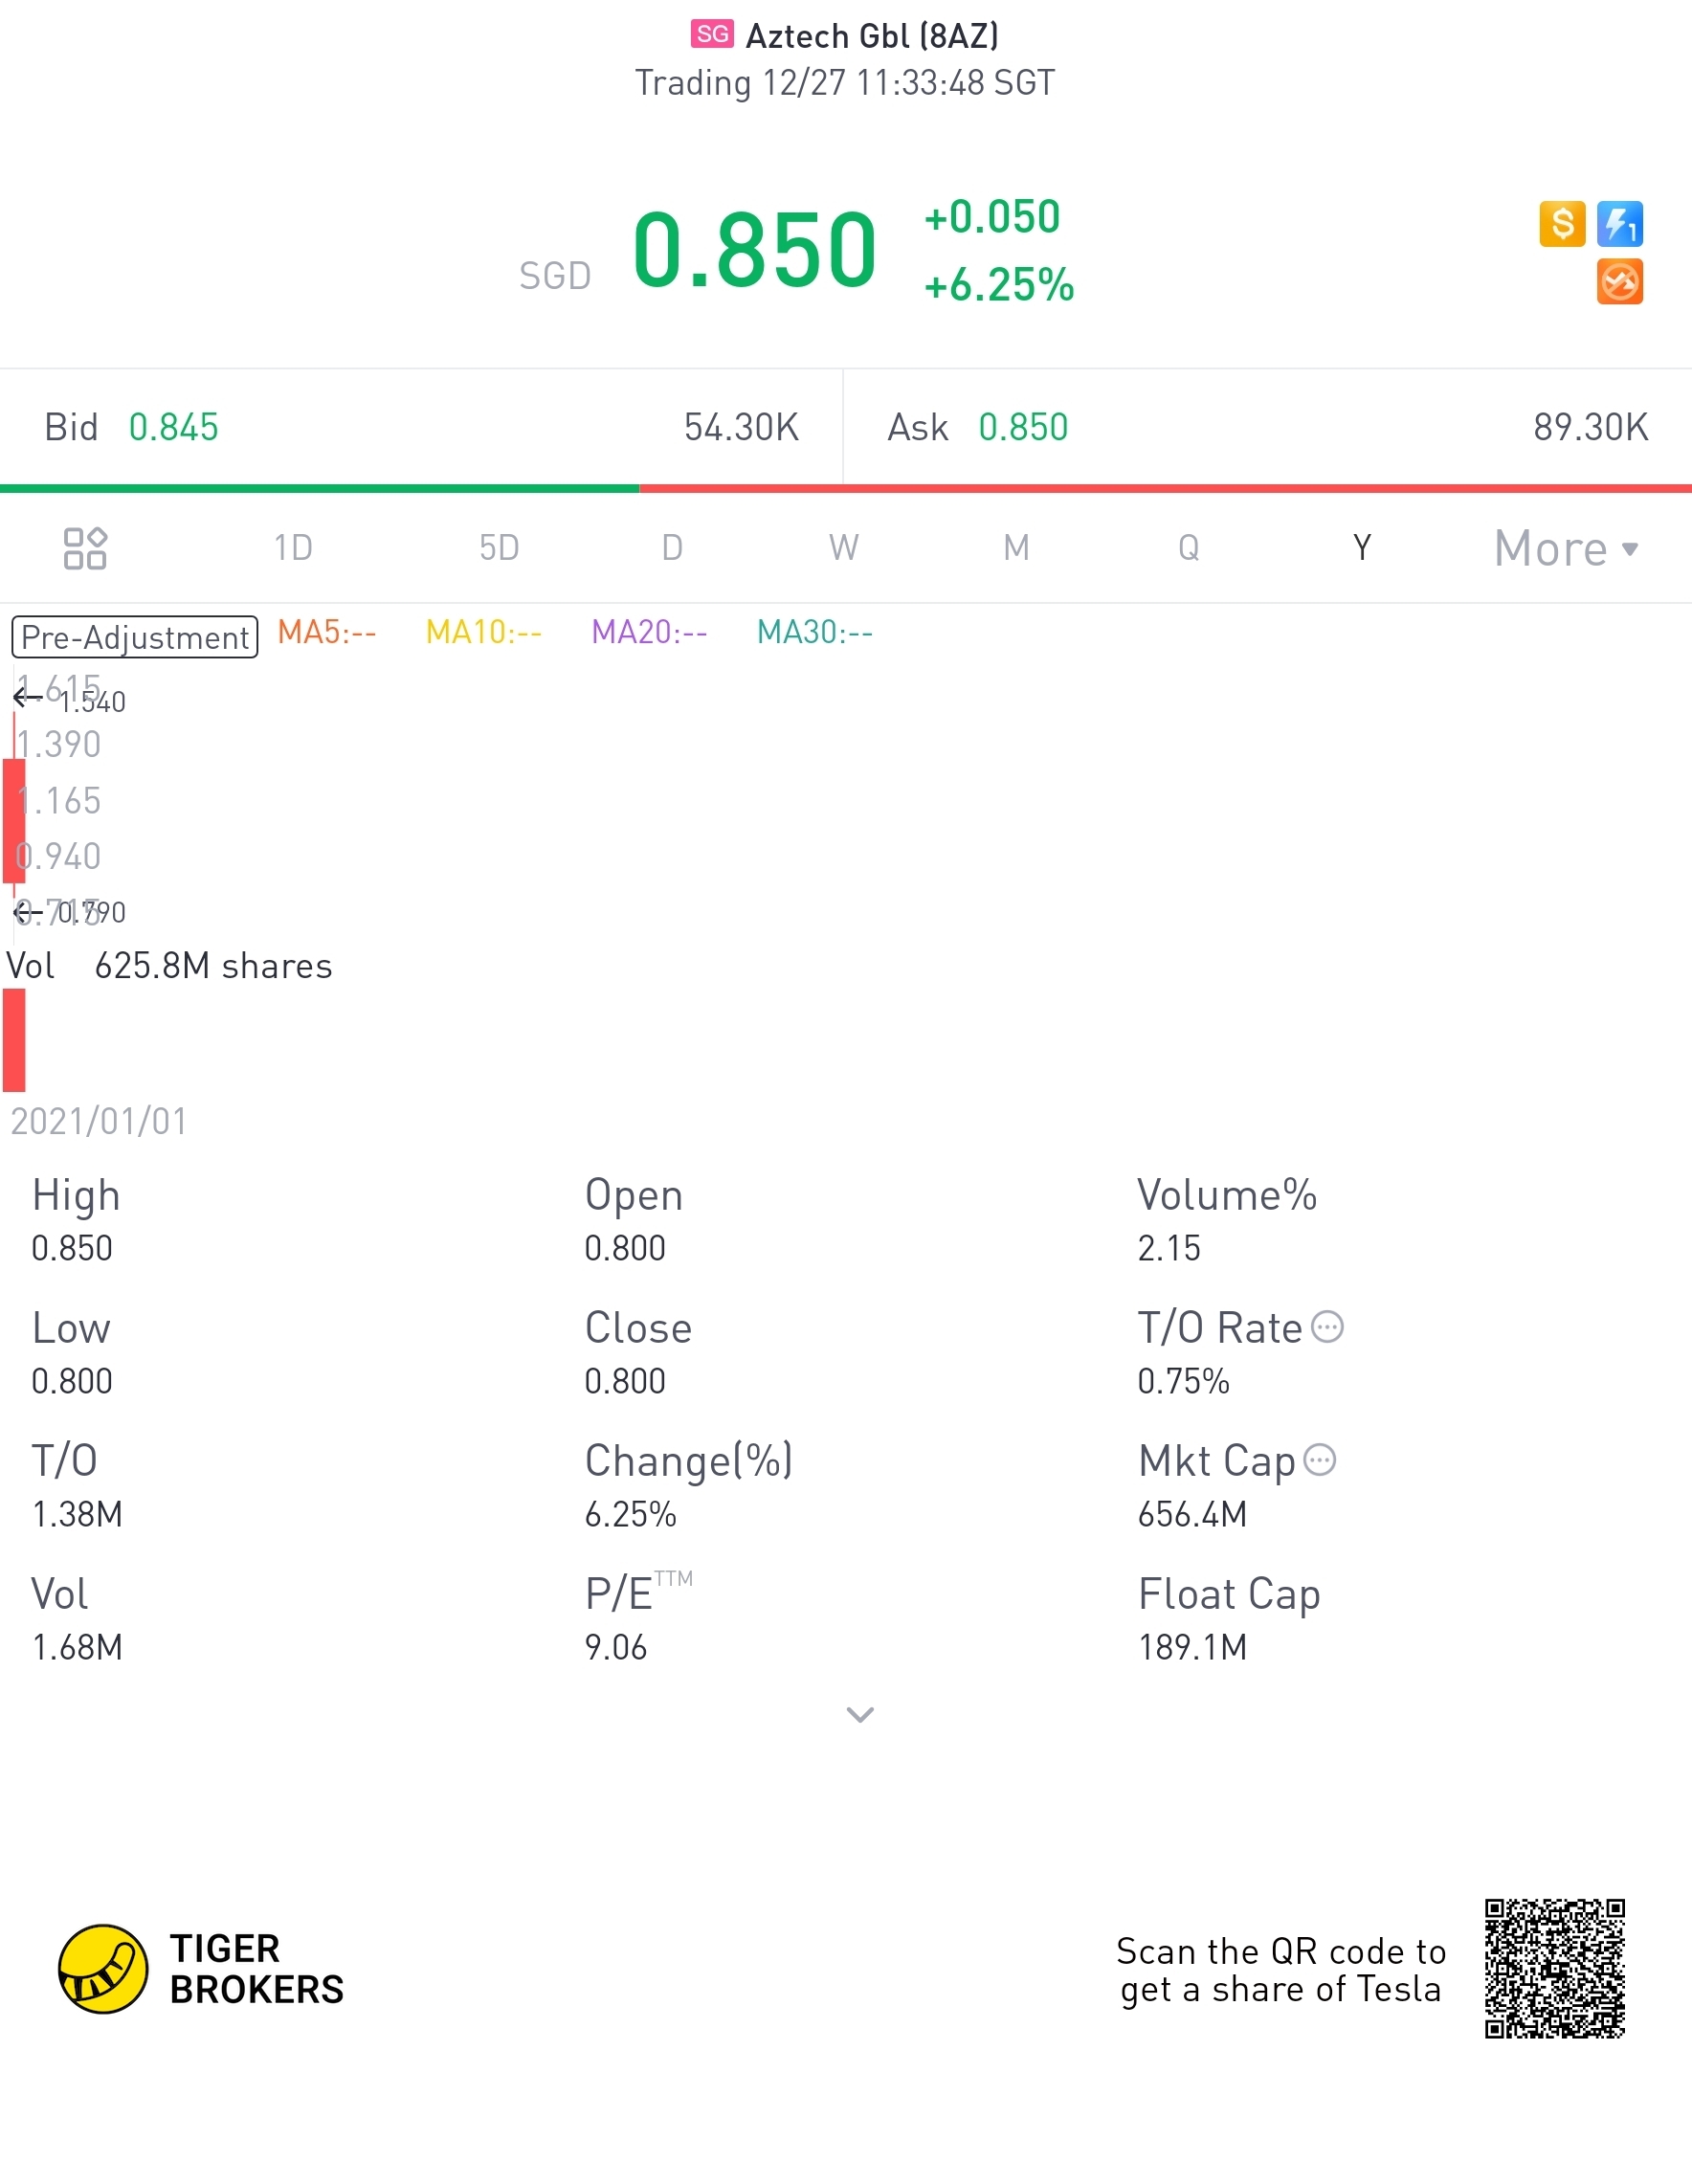Tap the Ask price 0.850
This screenshot has width=1692, height=2184.
[x=1023, y=428]
